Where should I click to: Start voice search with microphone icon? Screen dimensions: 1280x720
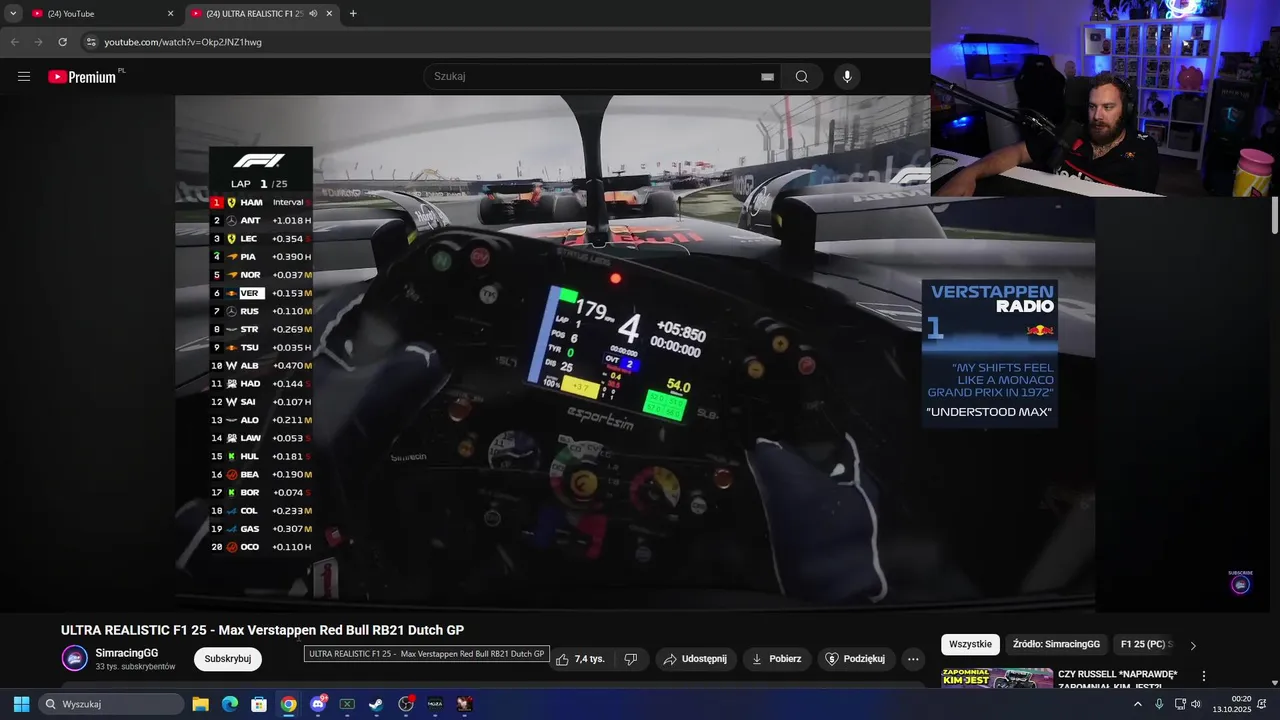tap(847, 77)
